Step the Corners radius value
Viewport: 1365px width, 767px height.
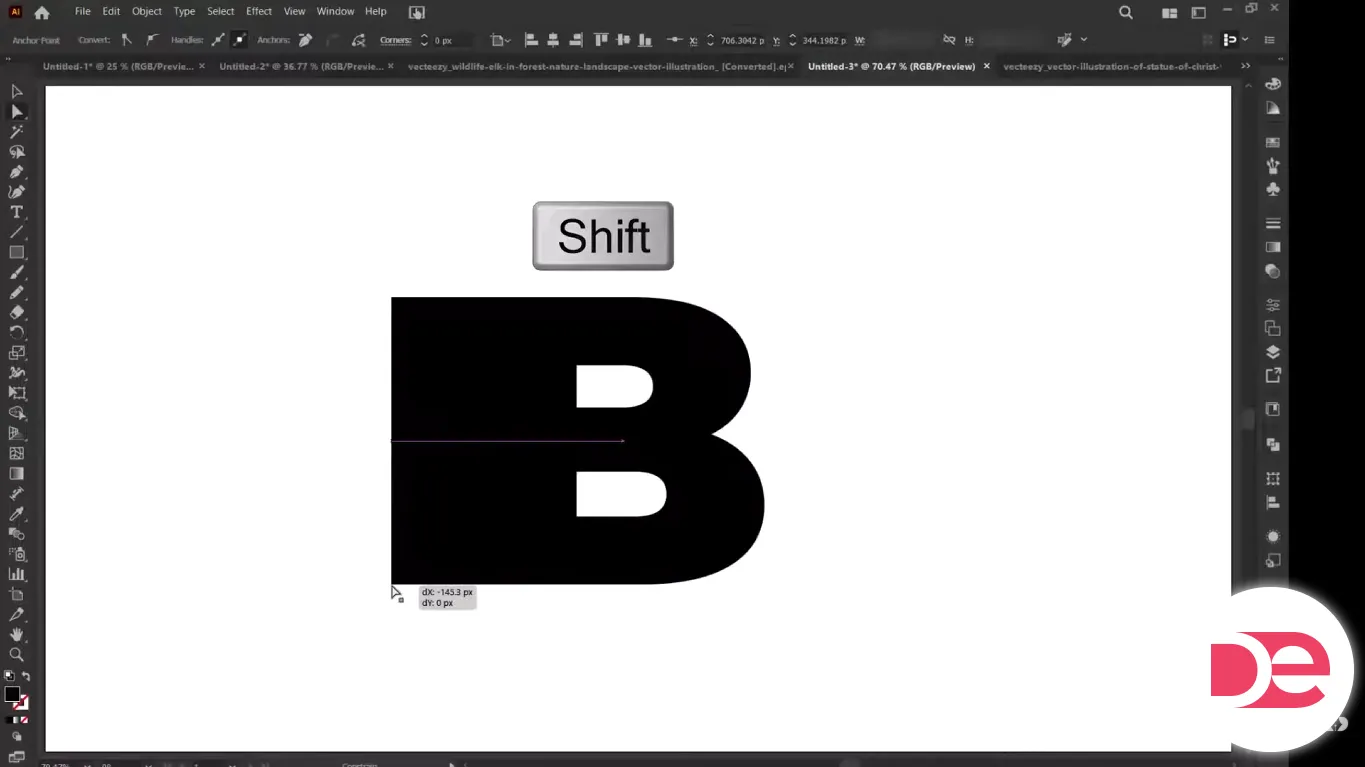point(423,40)
